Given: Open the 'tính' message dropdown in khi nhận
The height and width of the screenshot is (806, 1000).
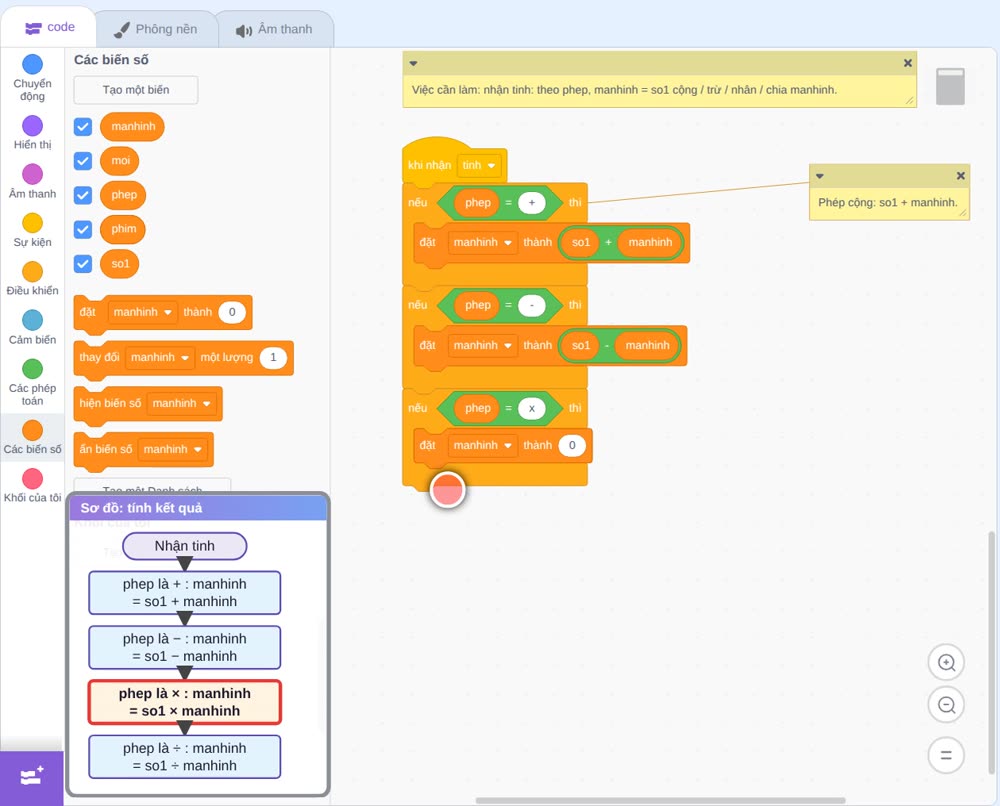Looking at the screenshot, I should (479, 166).
